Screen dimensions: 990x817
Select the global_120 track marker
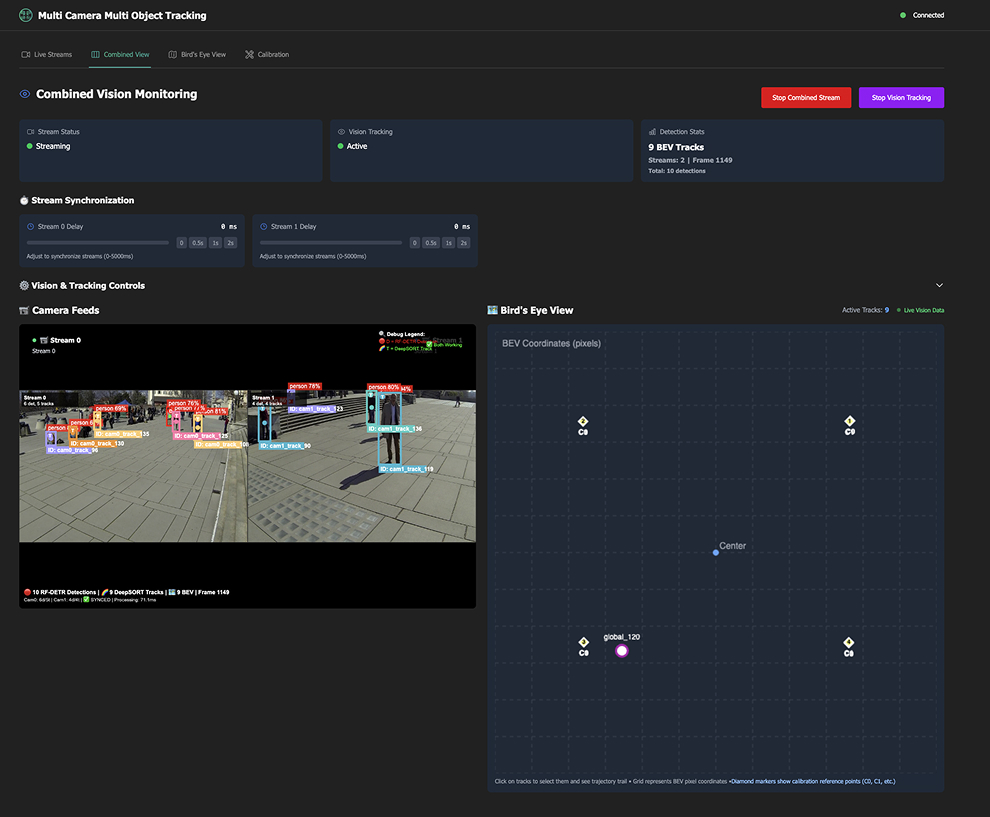622,651
